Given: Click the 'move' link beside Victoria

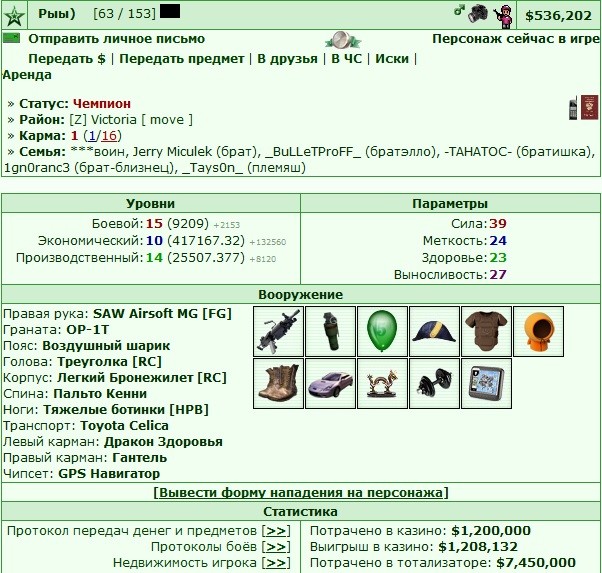Looking at the screenshot, I should pos(167,120).
